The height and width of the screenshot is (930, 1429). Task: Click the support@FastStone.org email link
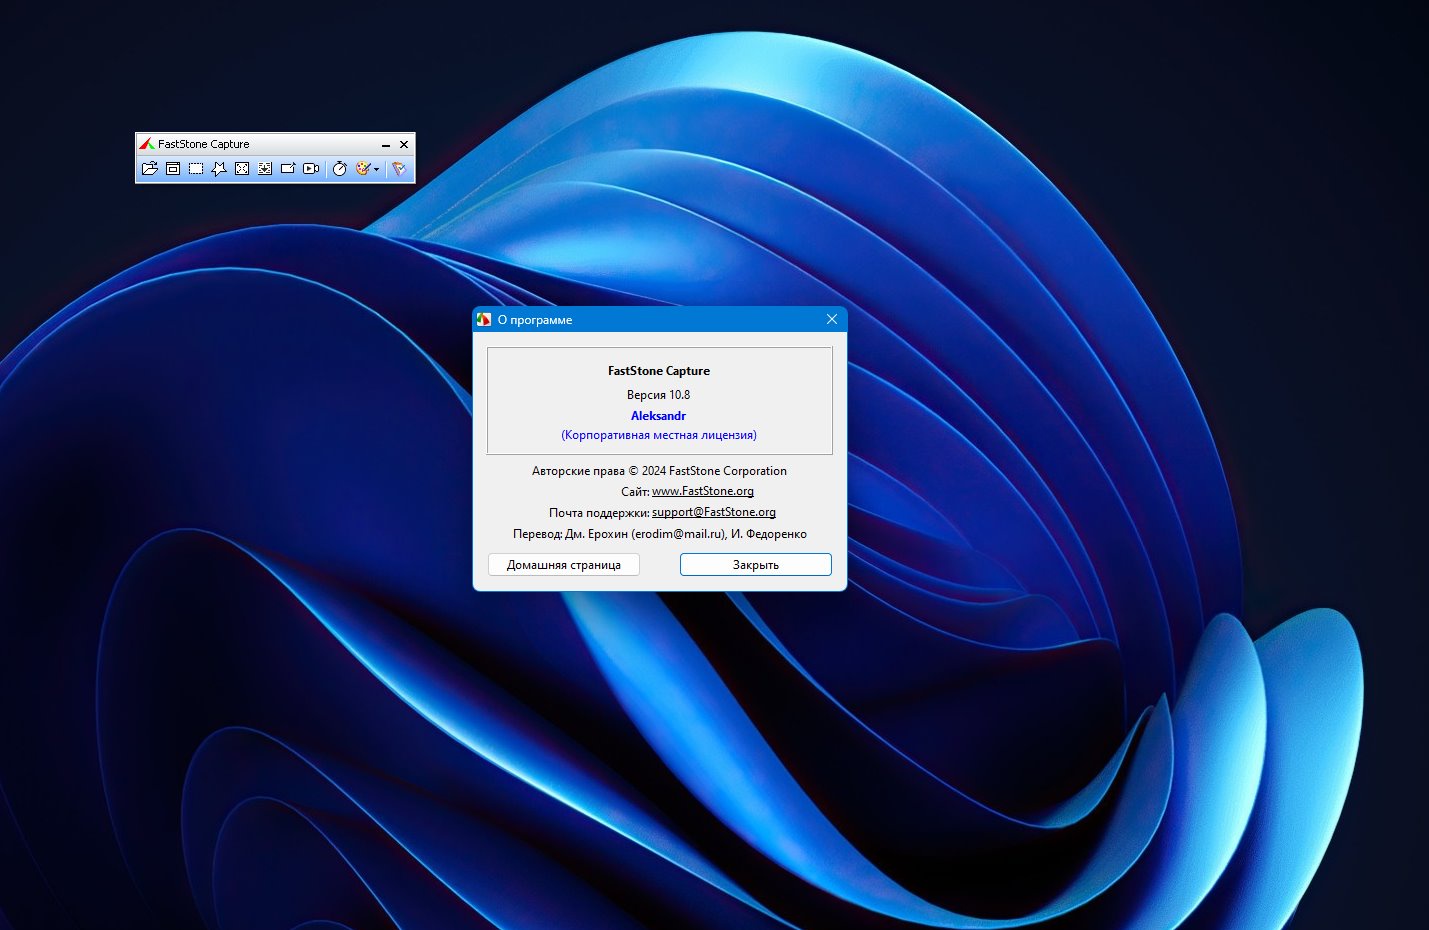point(714,512)
